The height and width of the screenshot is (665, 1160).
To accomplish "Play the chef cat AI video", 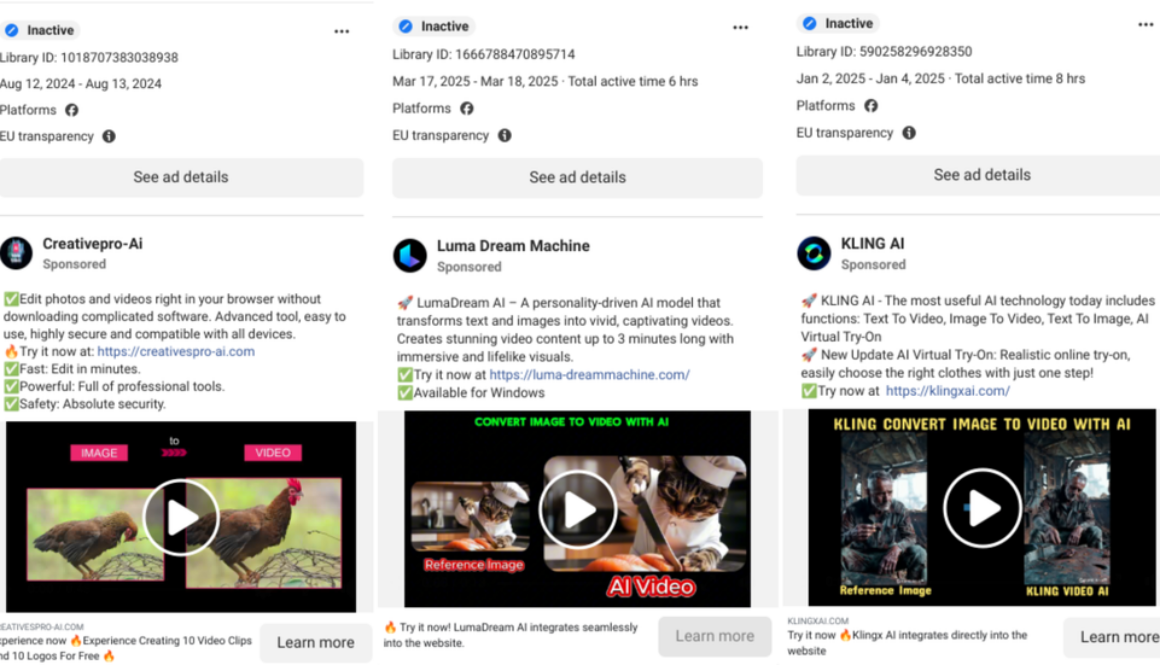I will pos(577,509).
